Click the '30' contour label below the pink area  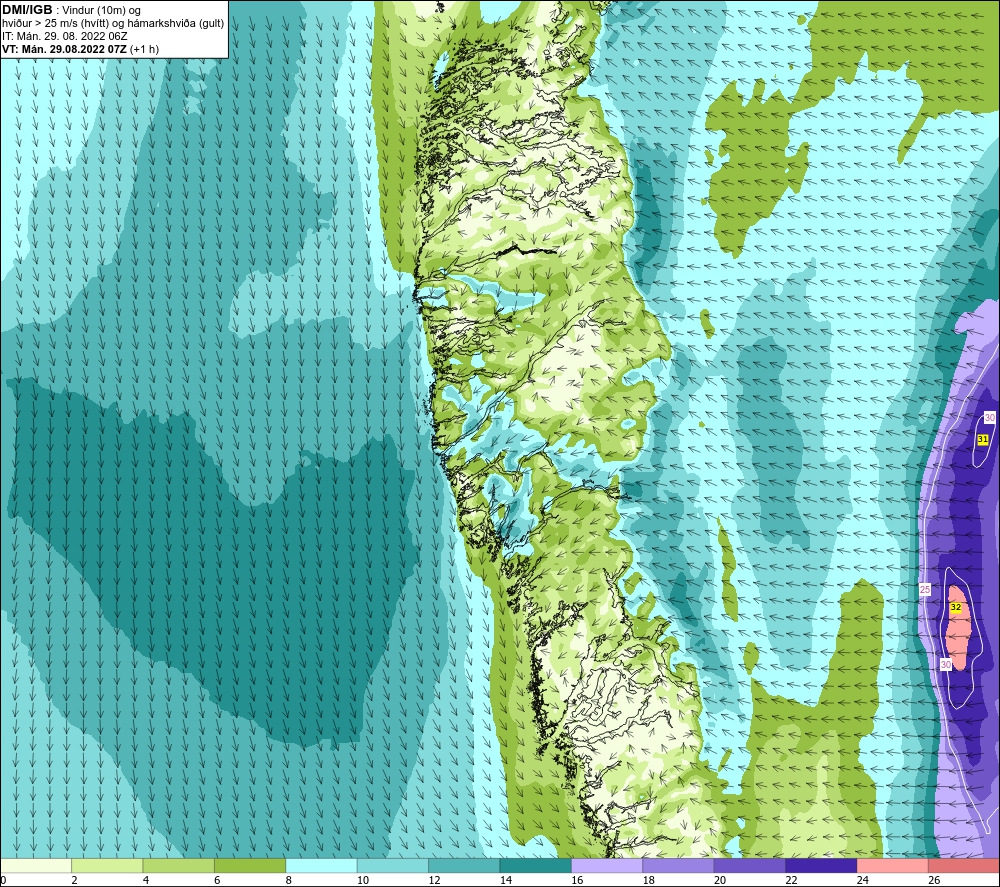(946, 664)
